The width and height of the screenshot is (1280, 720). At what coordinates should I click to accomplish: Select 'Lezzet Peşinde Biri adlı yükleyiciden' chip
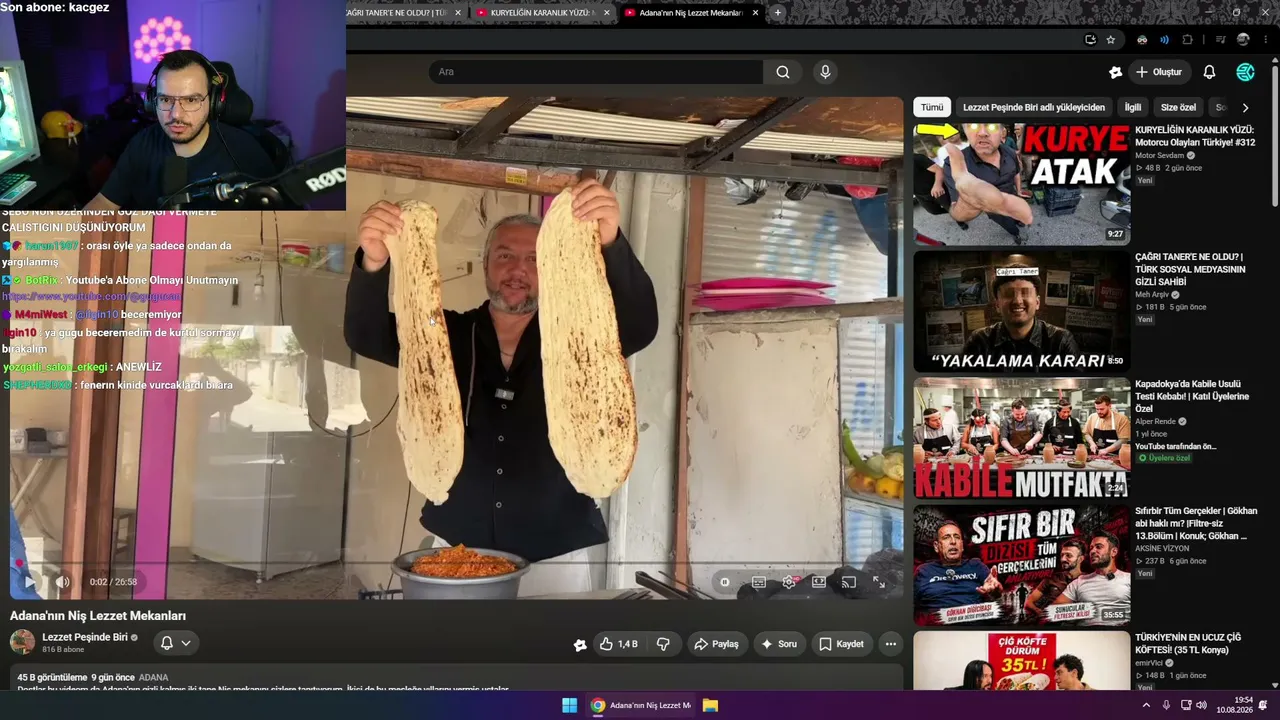1034,107
